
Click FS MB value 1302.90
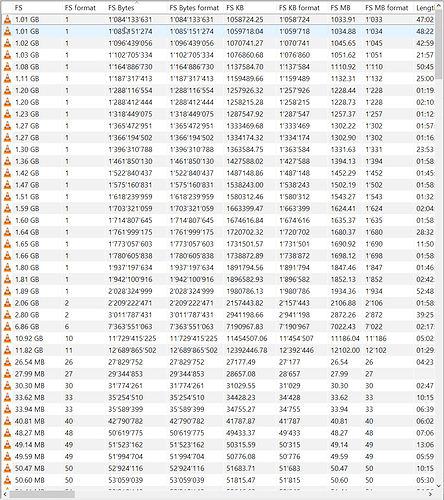(x=343, y=138)
